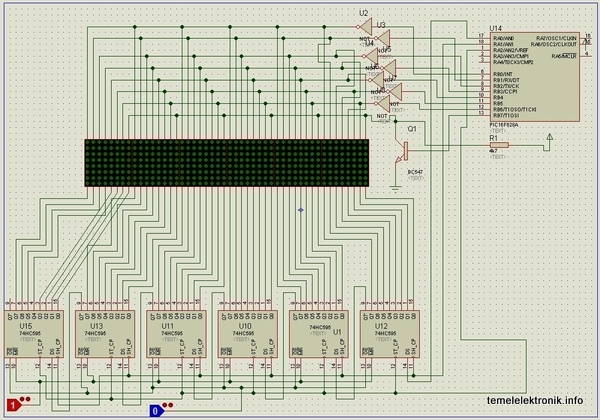Select the U12 74HC595 shift register

click(390, 334)
